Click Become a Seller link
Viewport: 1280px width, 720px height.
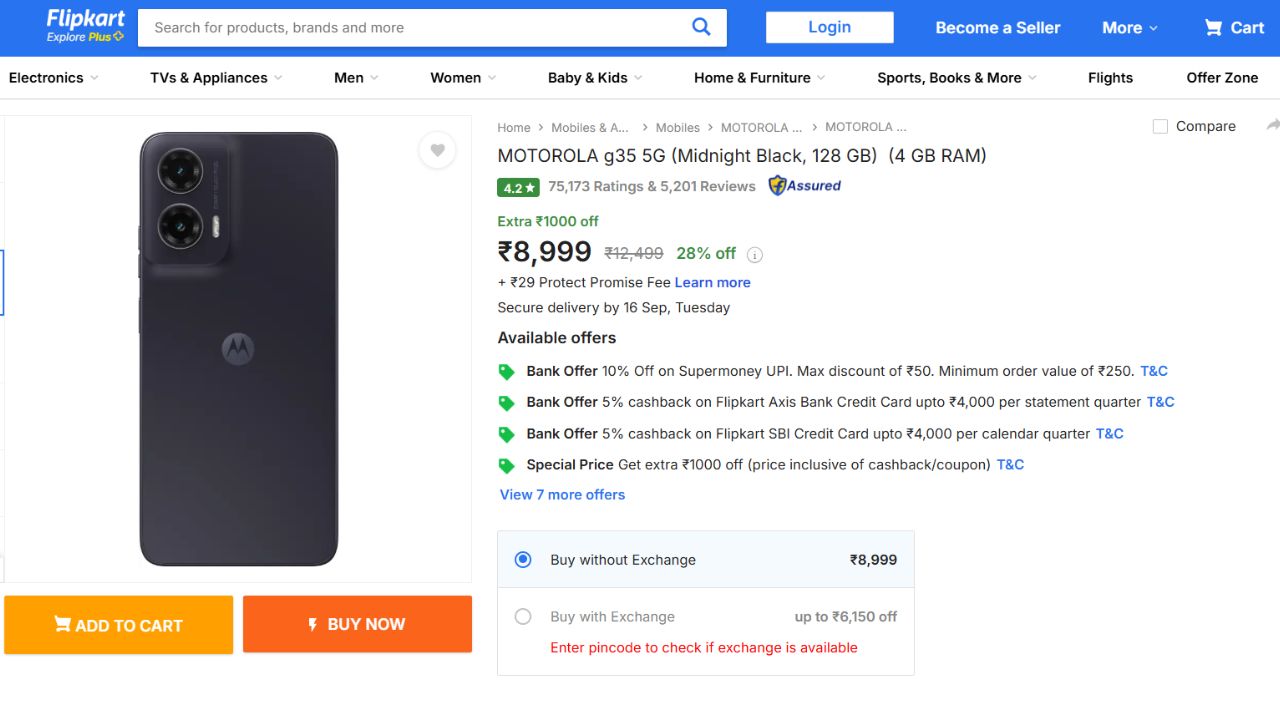click(x=997, y=28)
